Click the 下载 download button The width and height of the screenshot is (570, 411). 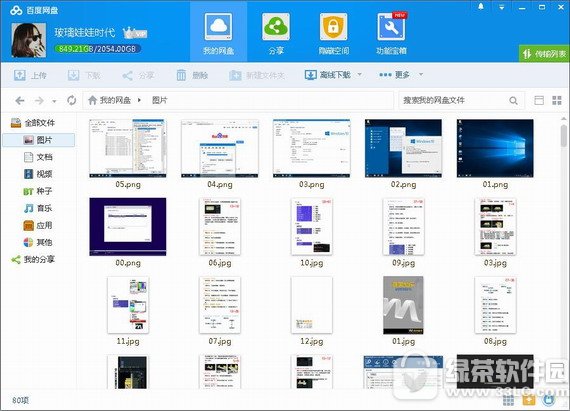[x=84, y=75]
